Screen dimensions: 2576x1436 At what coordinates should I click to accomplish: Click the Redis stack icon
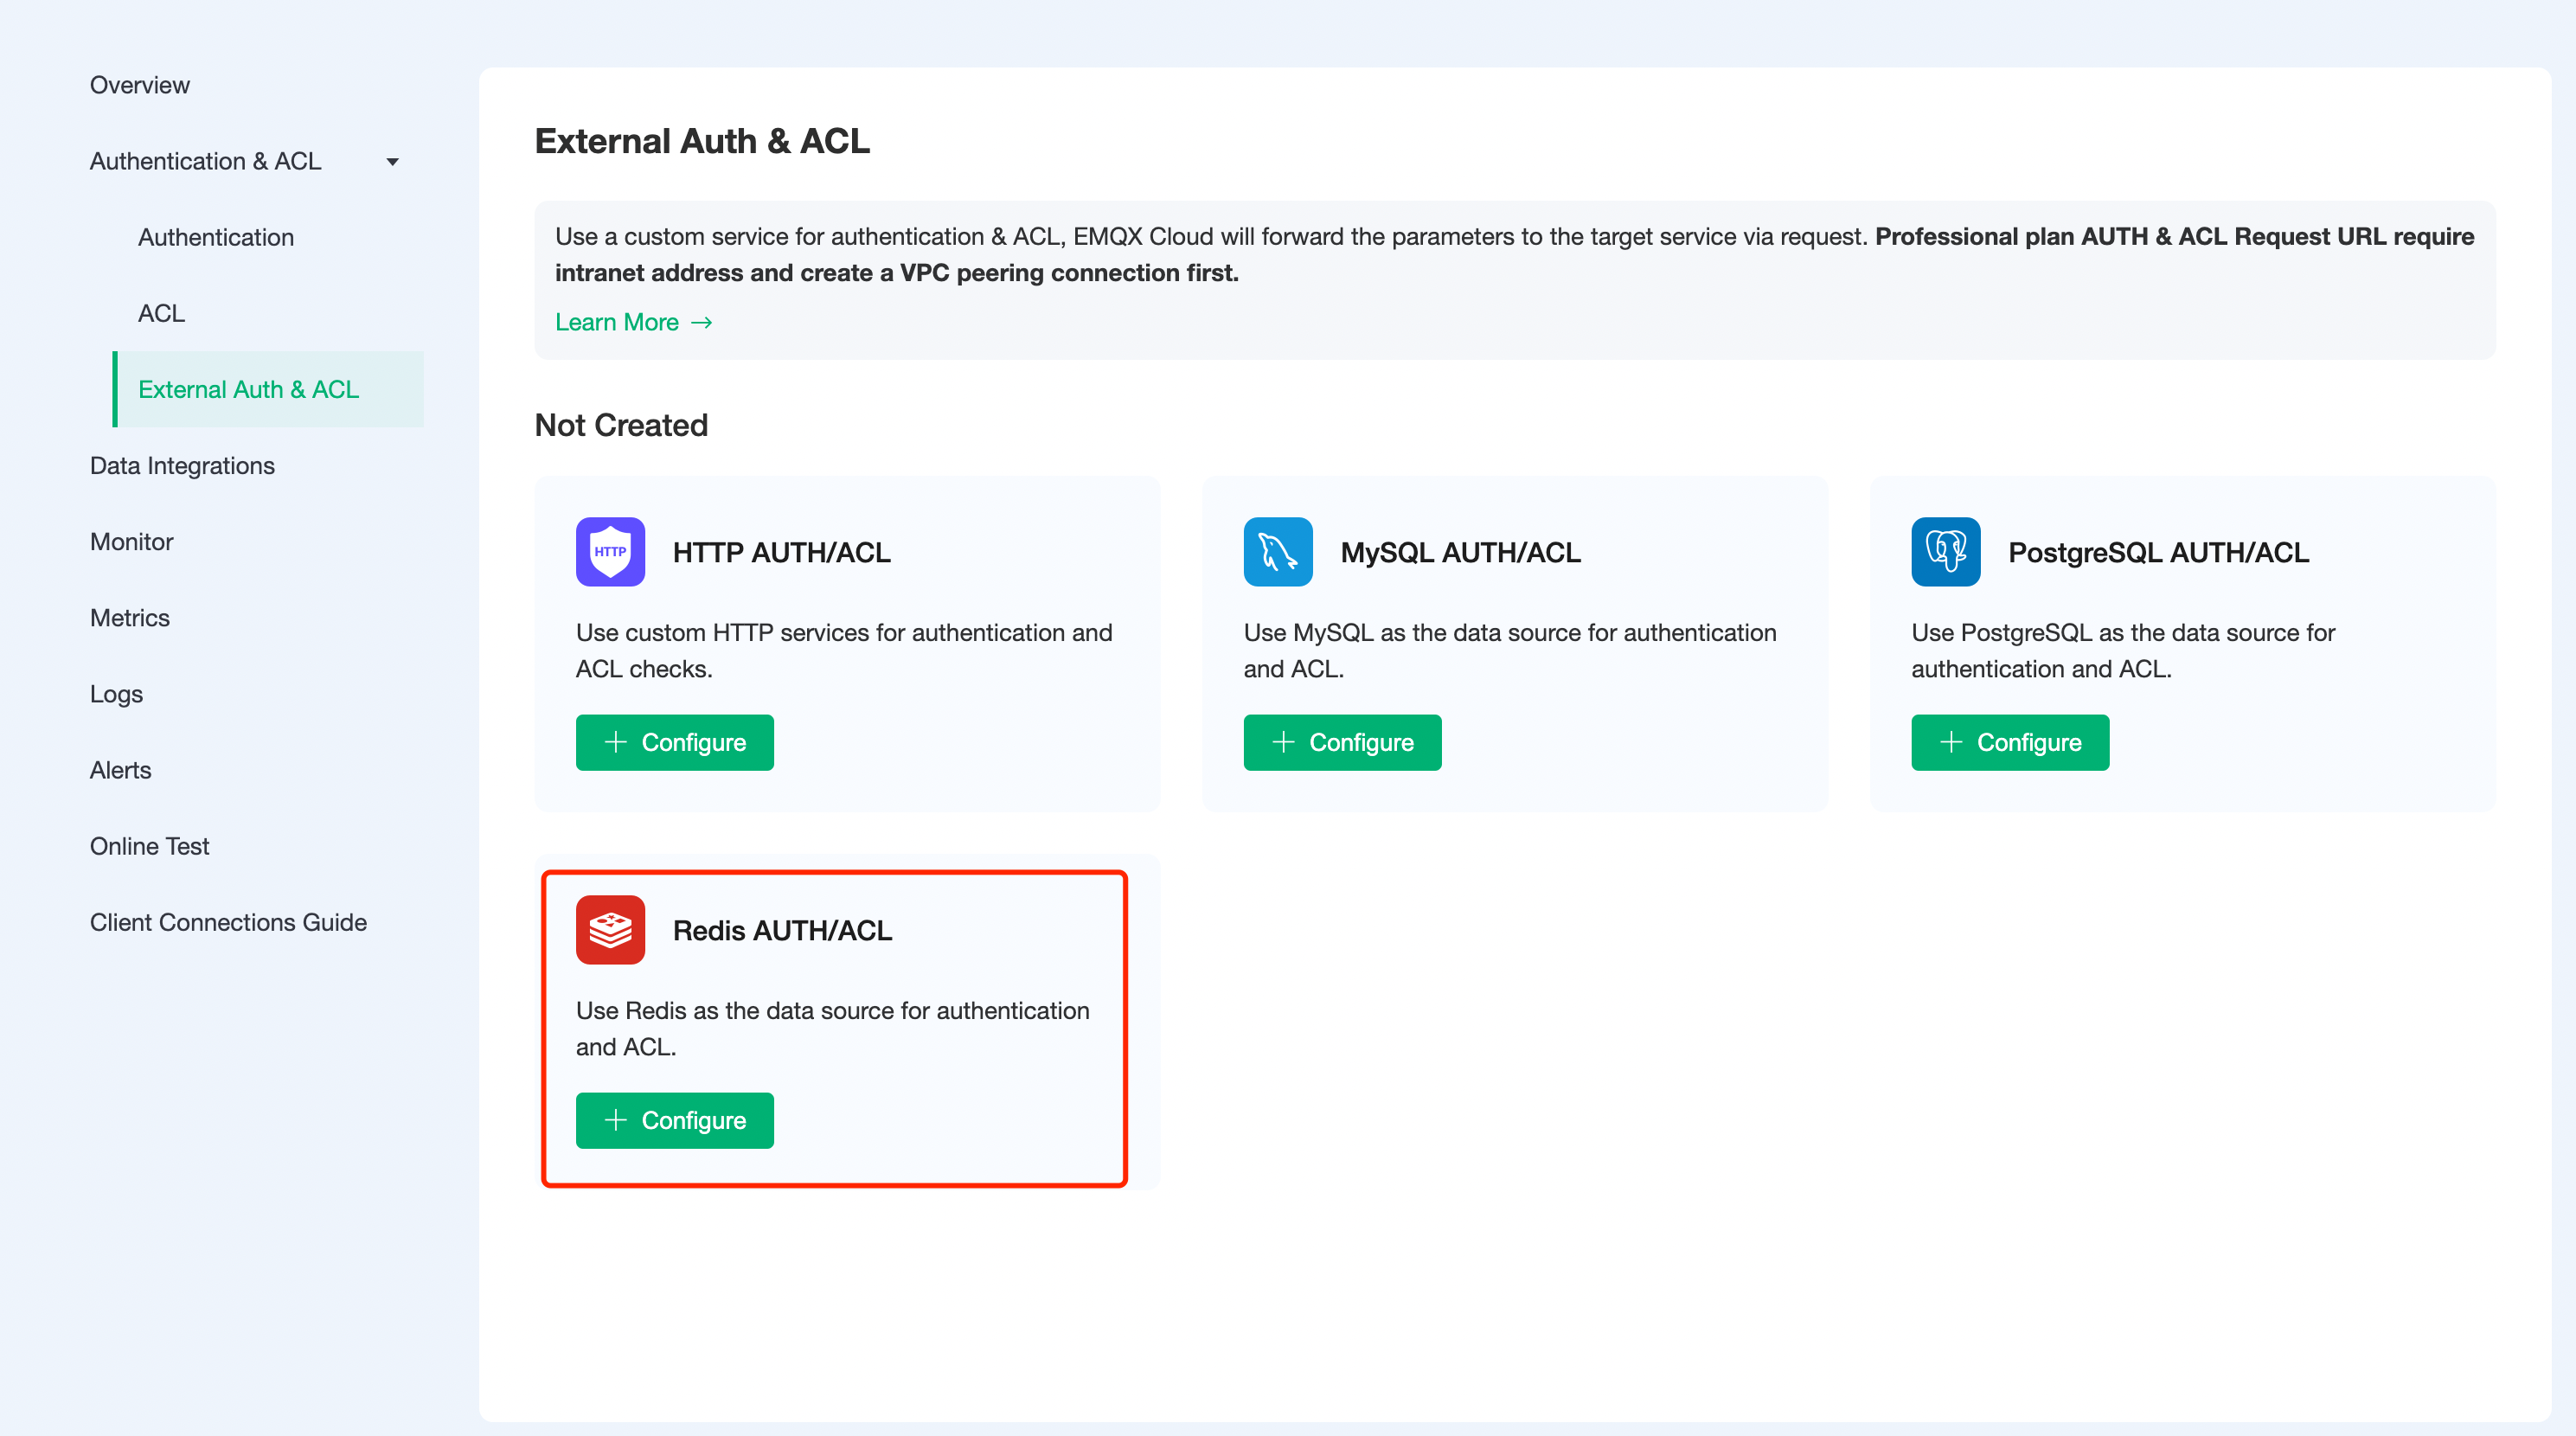(x=610, y=929)
